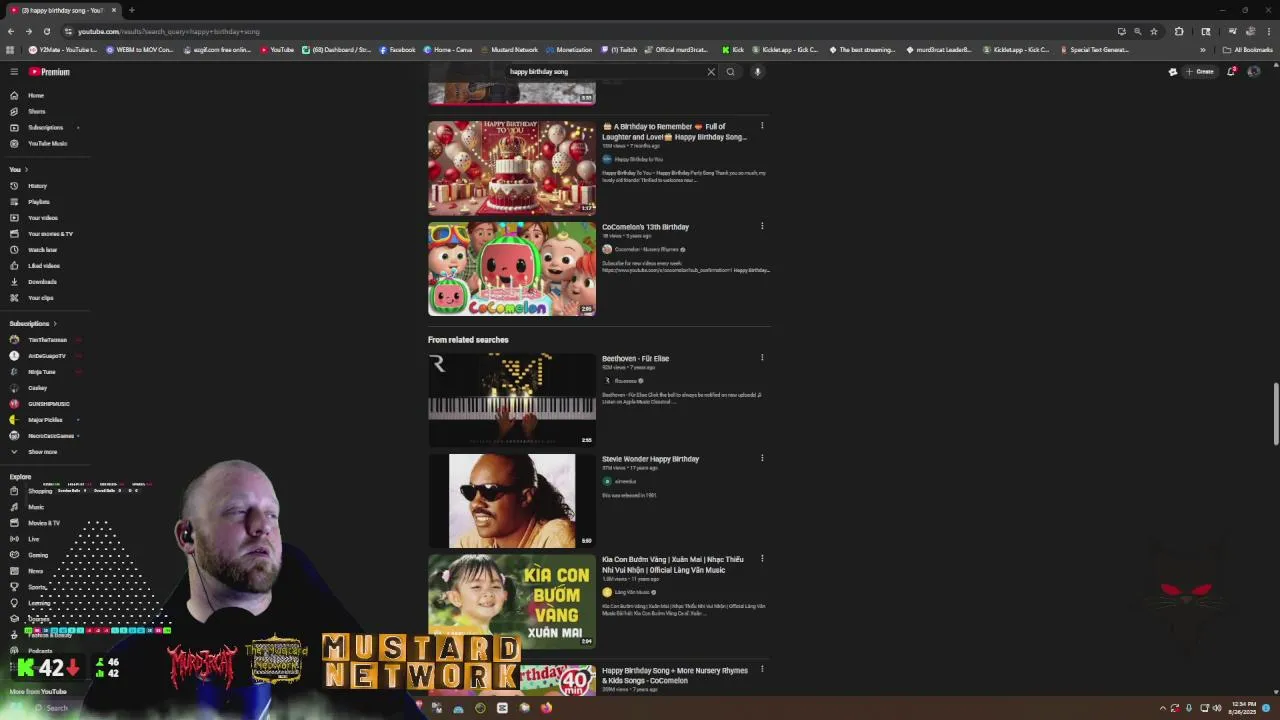
Task: Open Mustard Network bookmark
Action: click(509, 50)
